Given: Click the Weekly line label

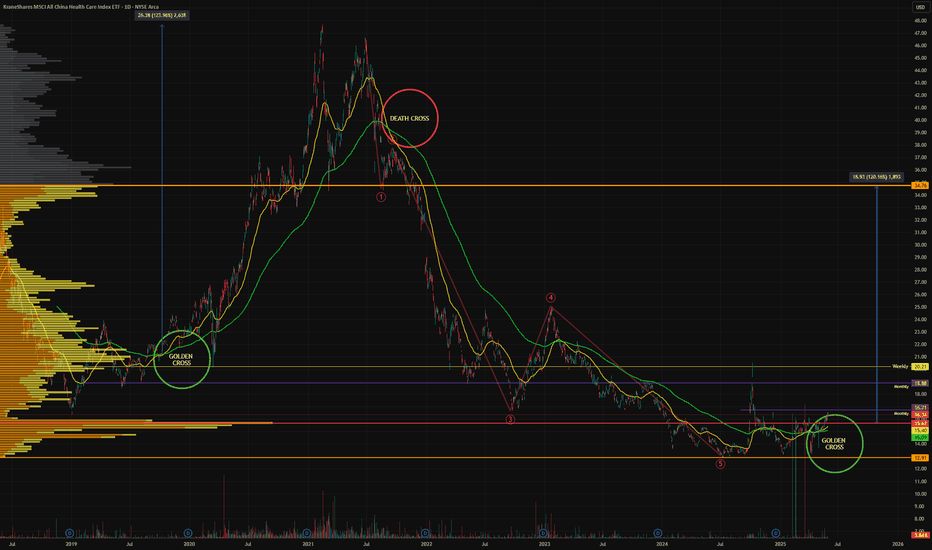Looking at the screenshot, I should (x=900, y=366).
